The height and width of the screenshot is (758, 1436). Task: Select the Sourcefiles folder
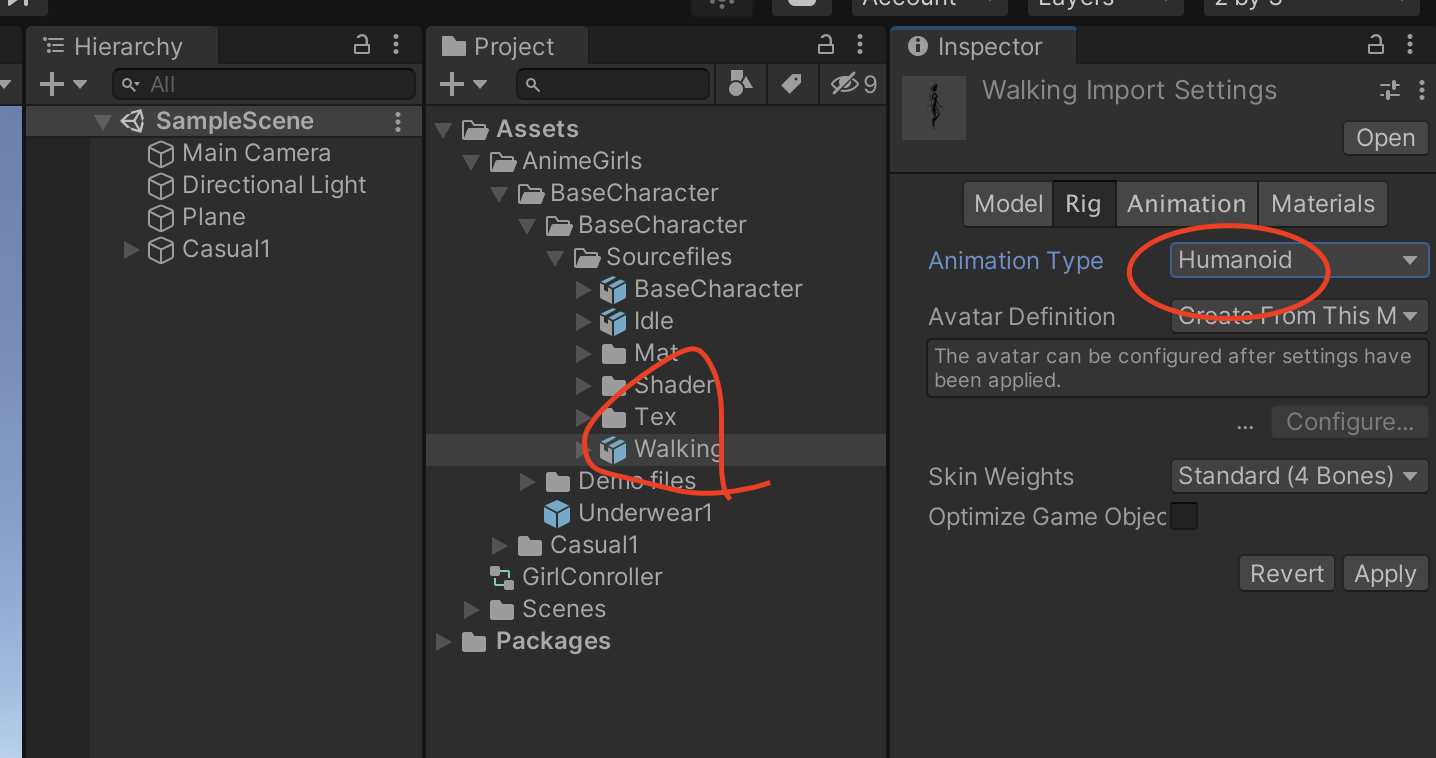click(x=669, y=257)
